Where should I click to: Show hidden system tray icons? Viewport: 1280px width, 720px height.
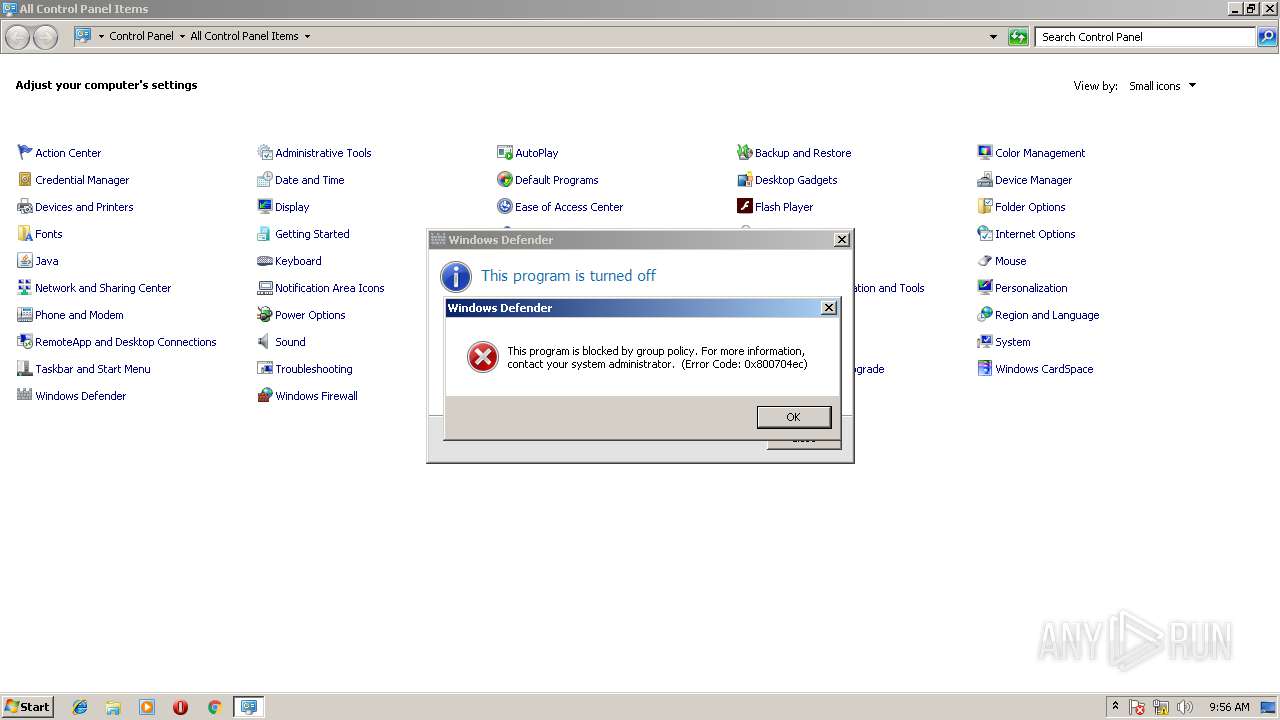coord(1115,706)
